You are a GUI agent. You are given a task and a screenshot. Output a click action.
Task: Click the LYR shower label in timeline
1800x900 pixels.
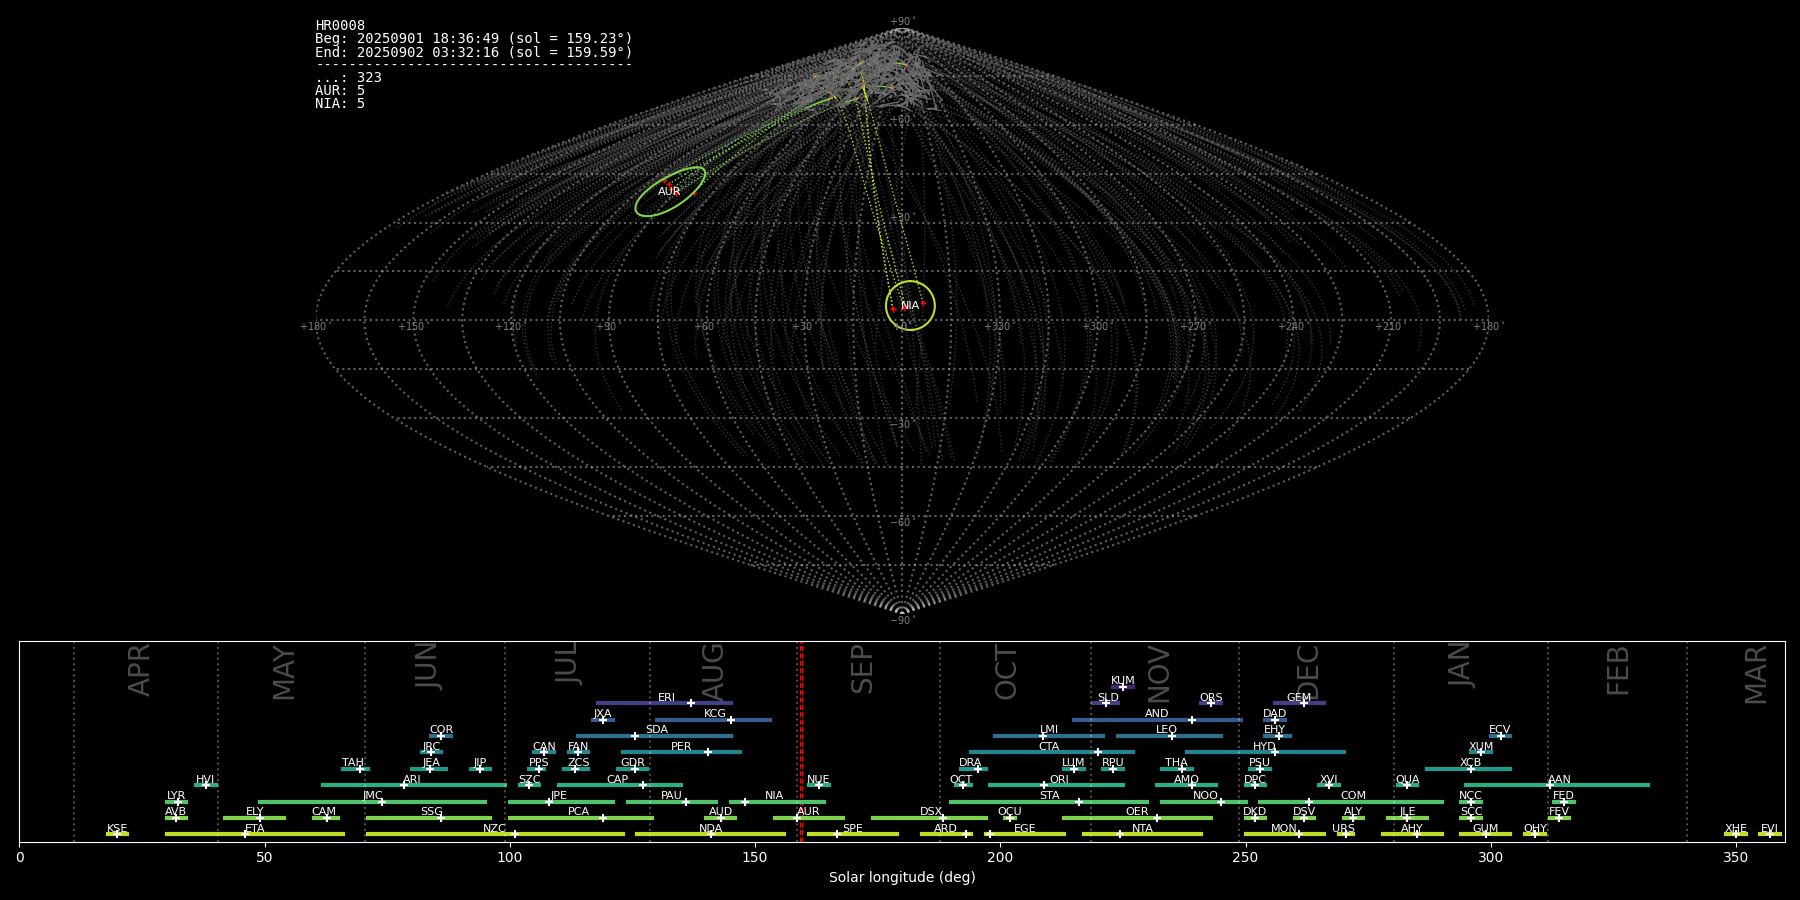[x=176, y=796]
